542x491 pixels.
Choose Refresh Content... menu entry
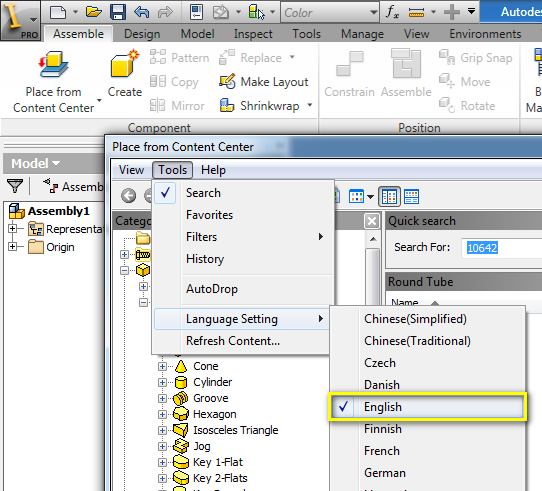click(x=241, y=341)
